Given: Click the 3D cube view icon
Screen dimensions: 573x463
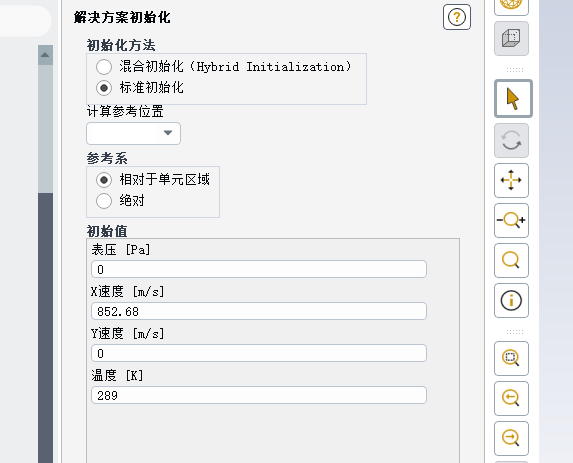Looking at the screenshot, I should click(x=511, y=38).
